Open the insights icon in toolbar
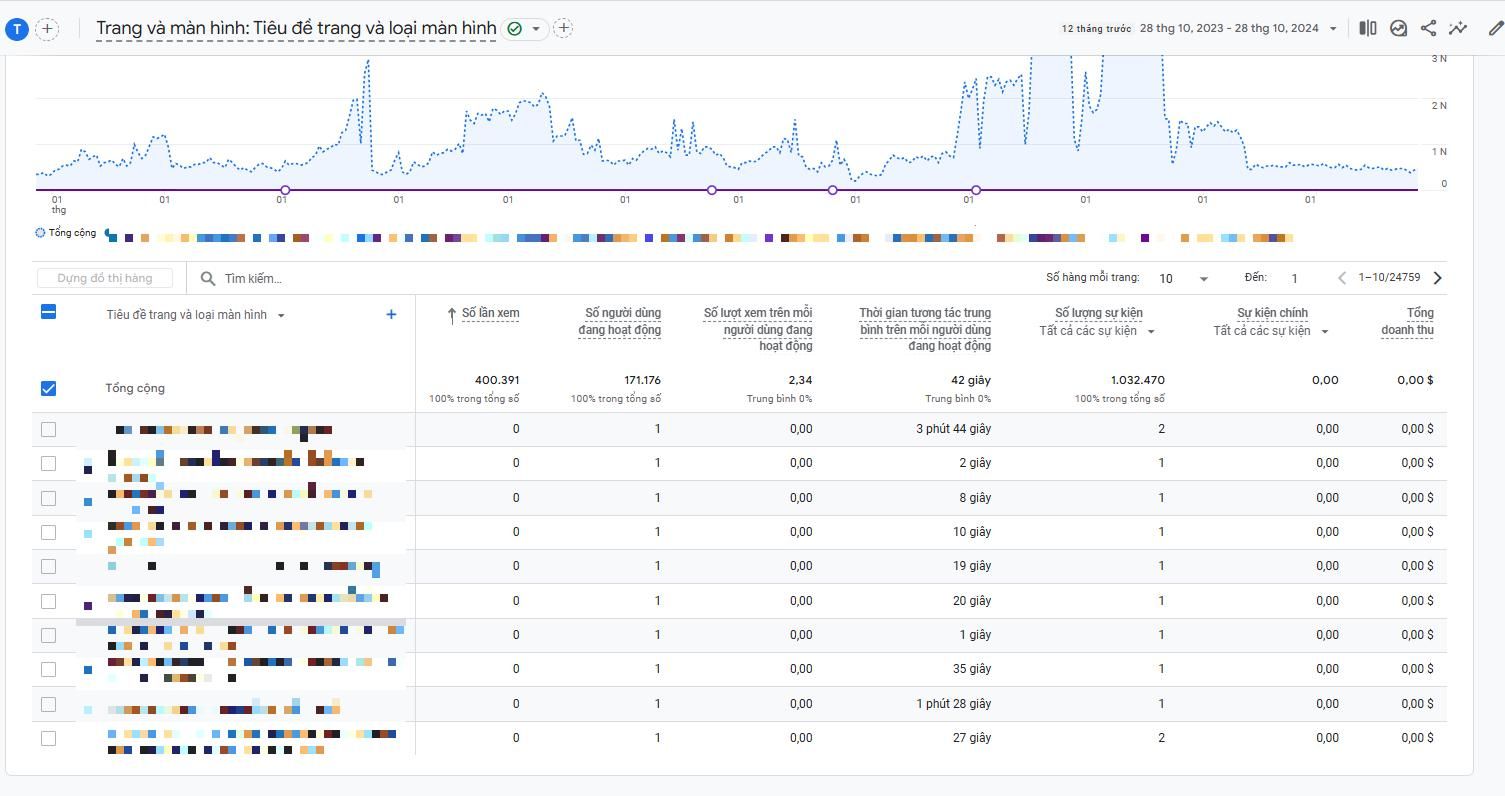This screenshot has height=796, width=1505. [x=1398, y=28]
